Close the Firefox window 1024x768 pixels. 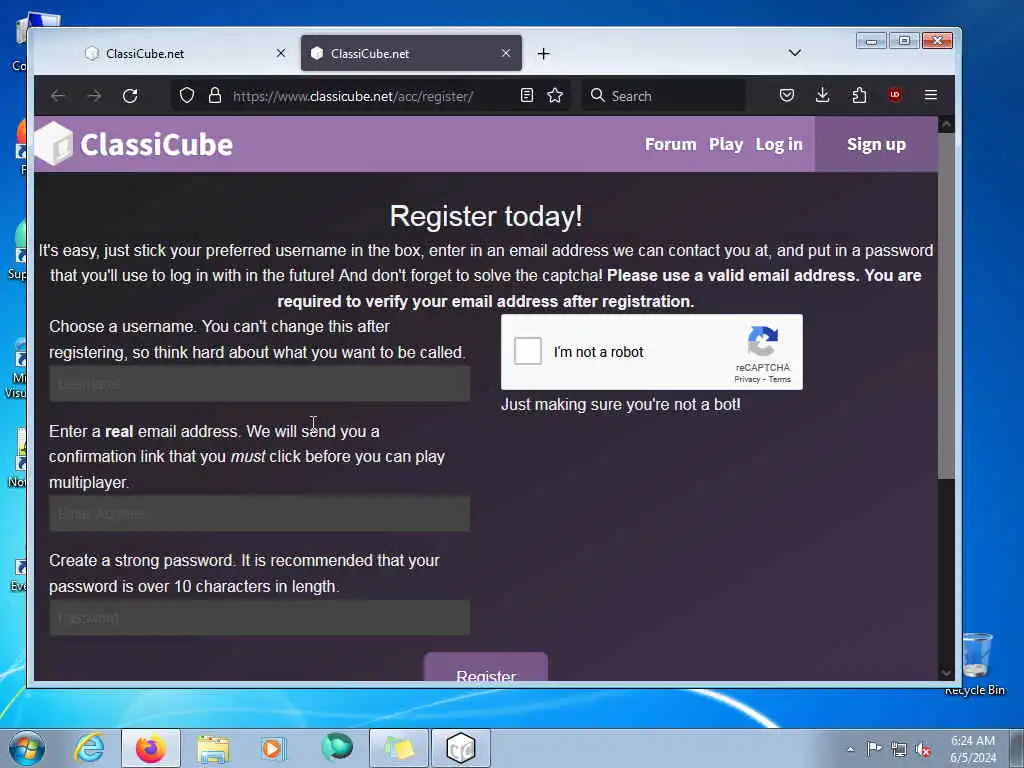pos(938,41)
